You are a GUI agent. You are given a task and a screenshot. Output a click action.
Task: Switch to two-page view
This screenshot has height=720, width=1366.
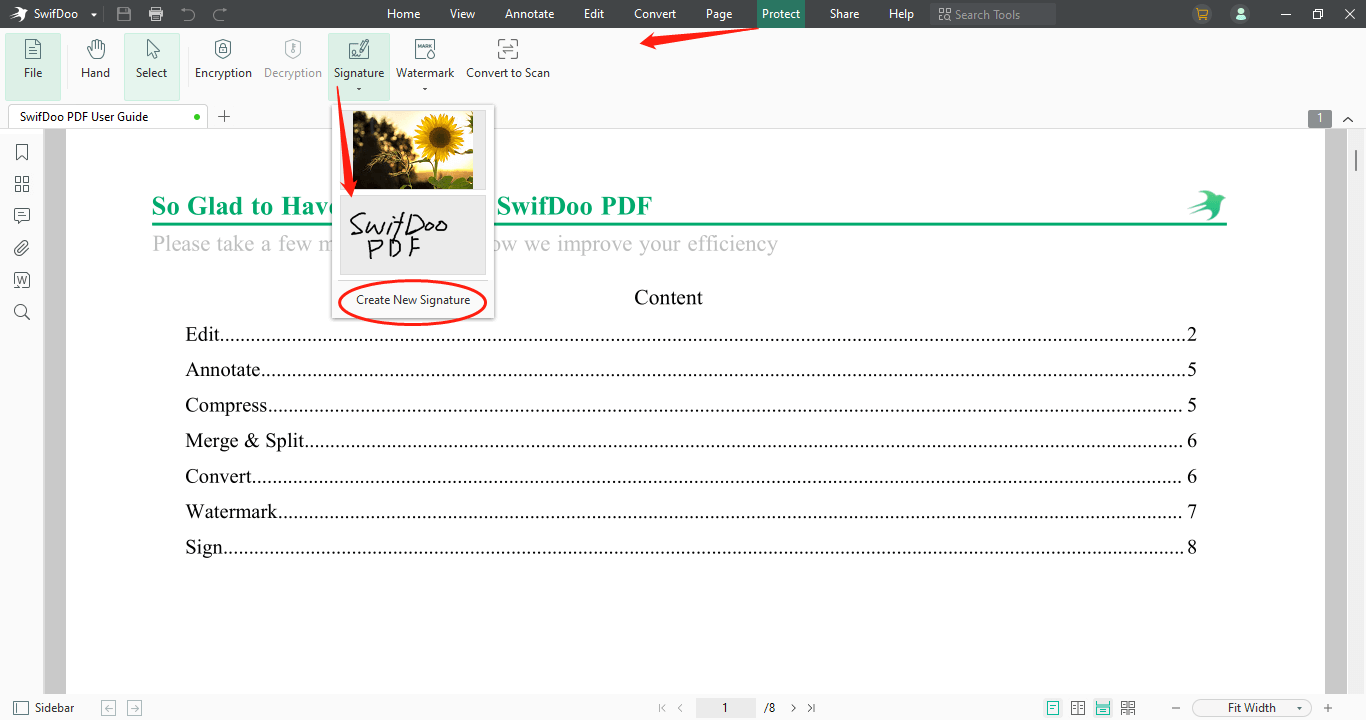[1078, 708]
